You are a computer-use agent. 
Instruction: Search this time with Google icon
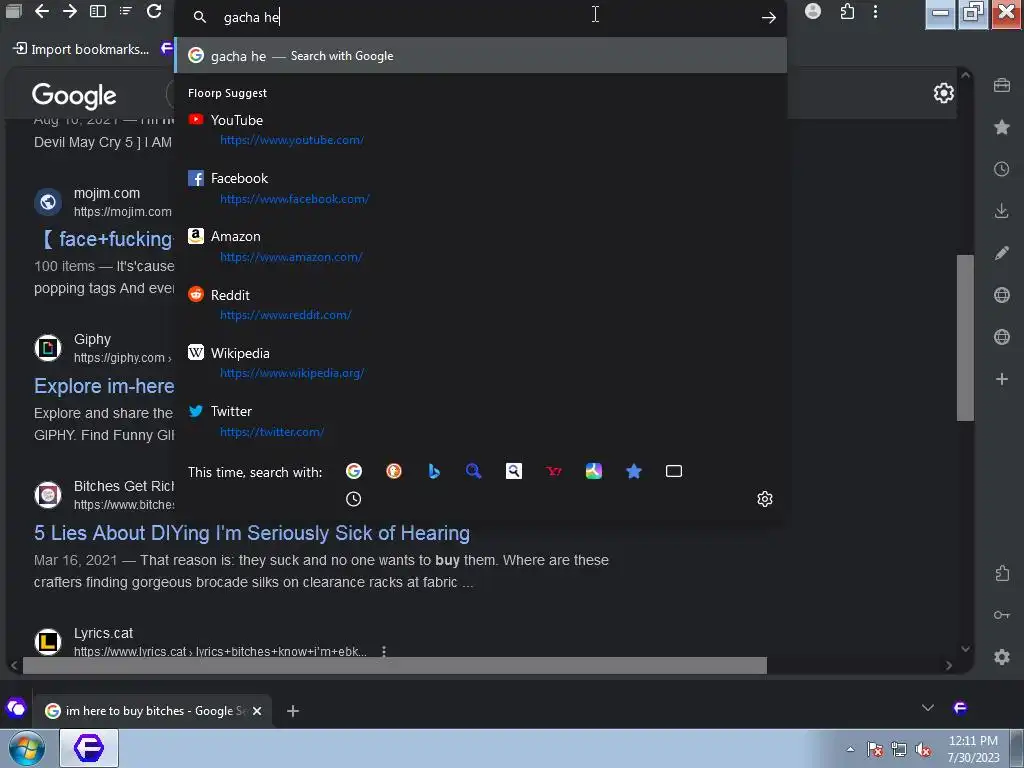click(354, 471)
